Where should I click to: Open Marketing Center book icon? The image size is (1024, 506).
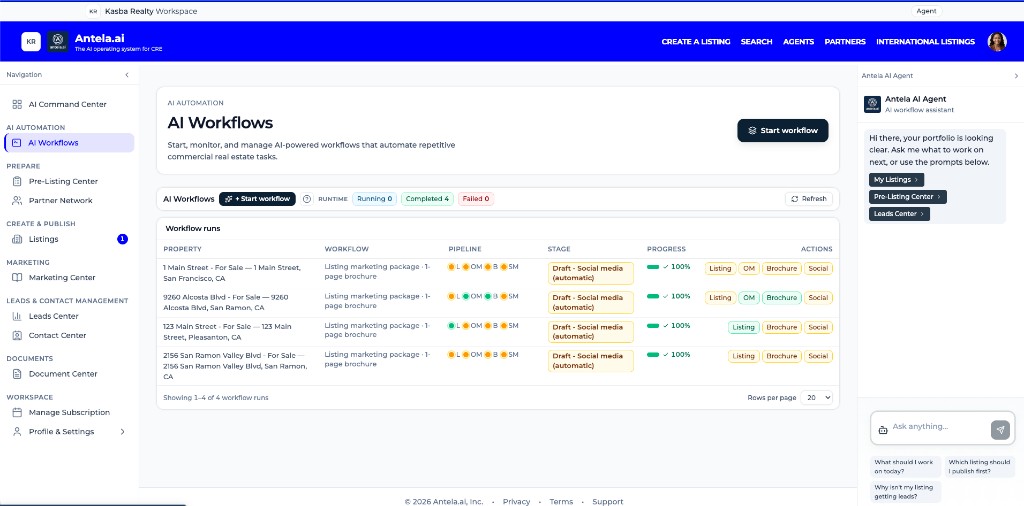point(17,277)
